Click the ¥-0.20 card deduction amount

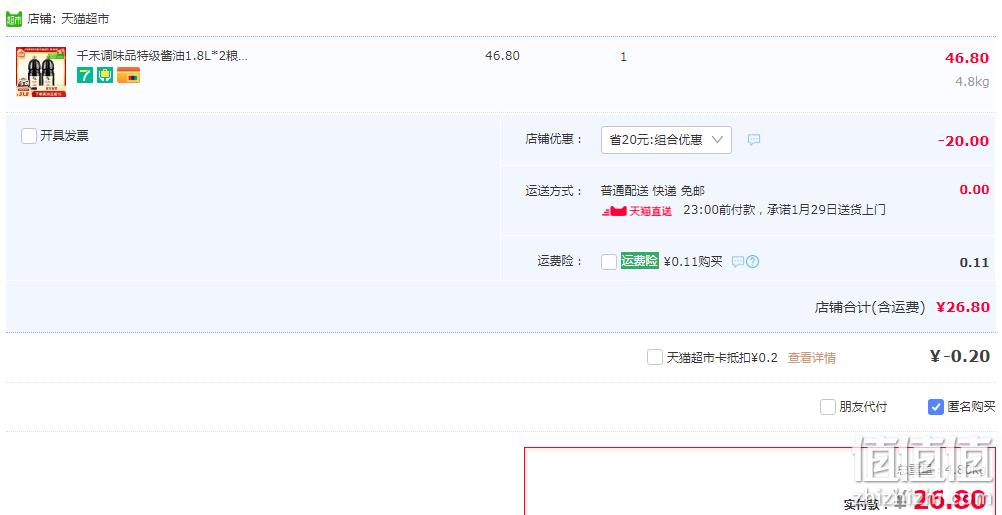coord(960,357)
